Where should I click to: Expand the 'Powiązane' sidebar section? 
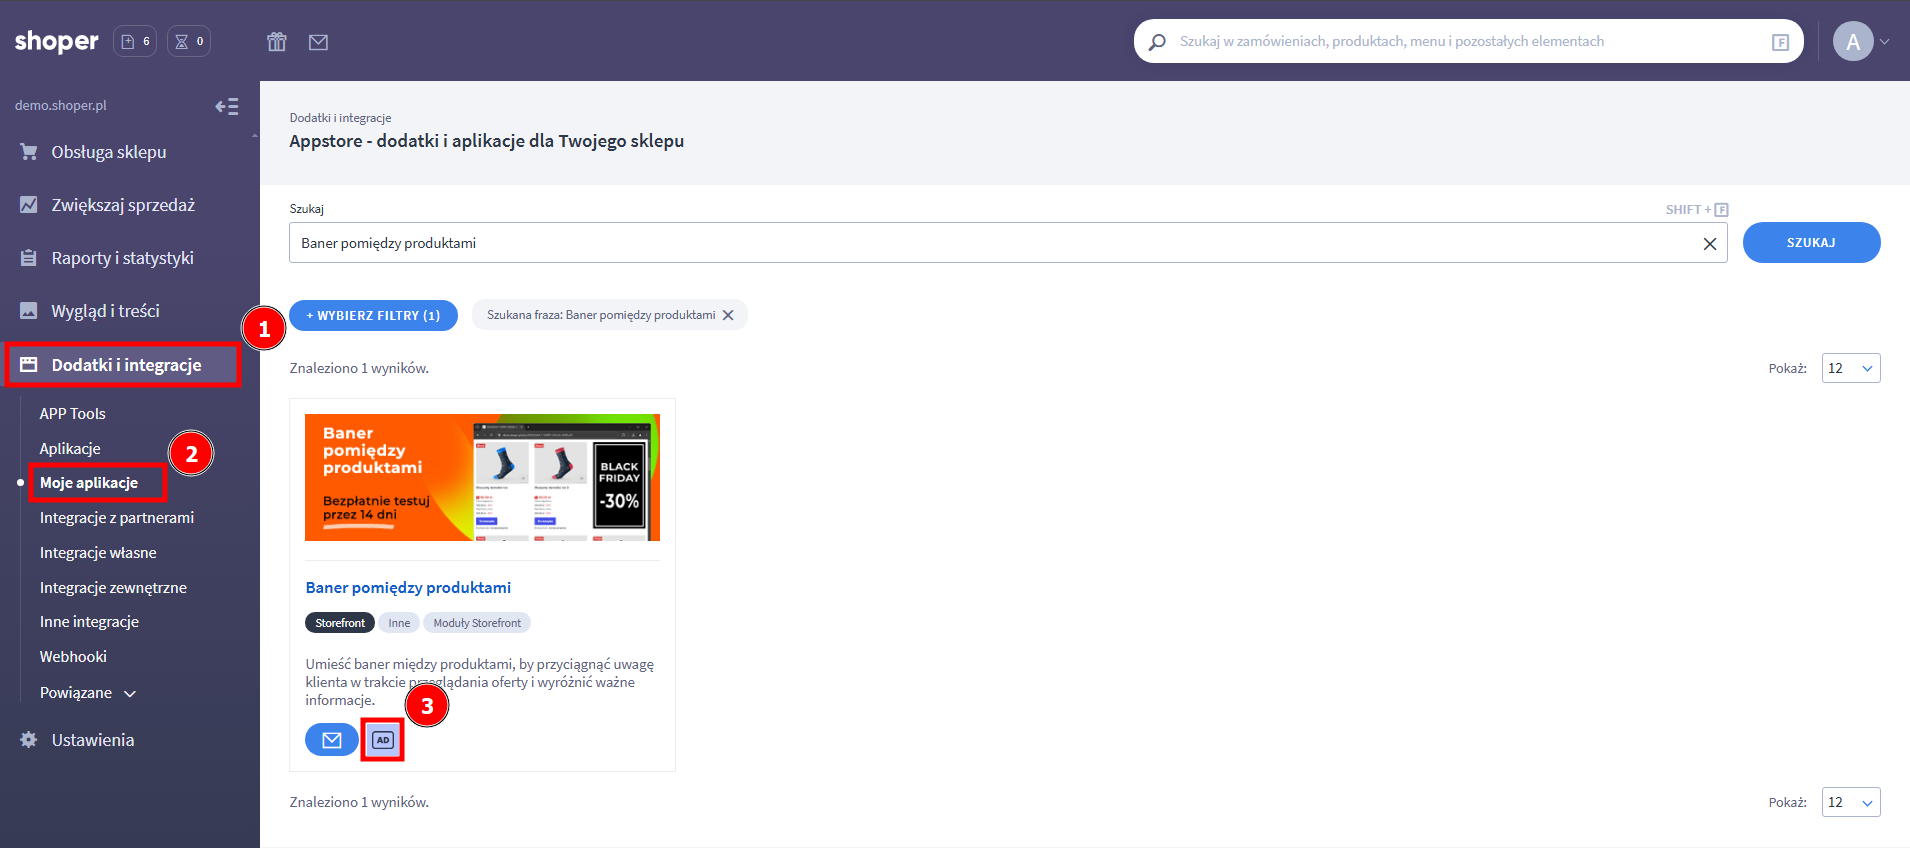(x=88, y=693)
